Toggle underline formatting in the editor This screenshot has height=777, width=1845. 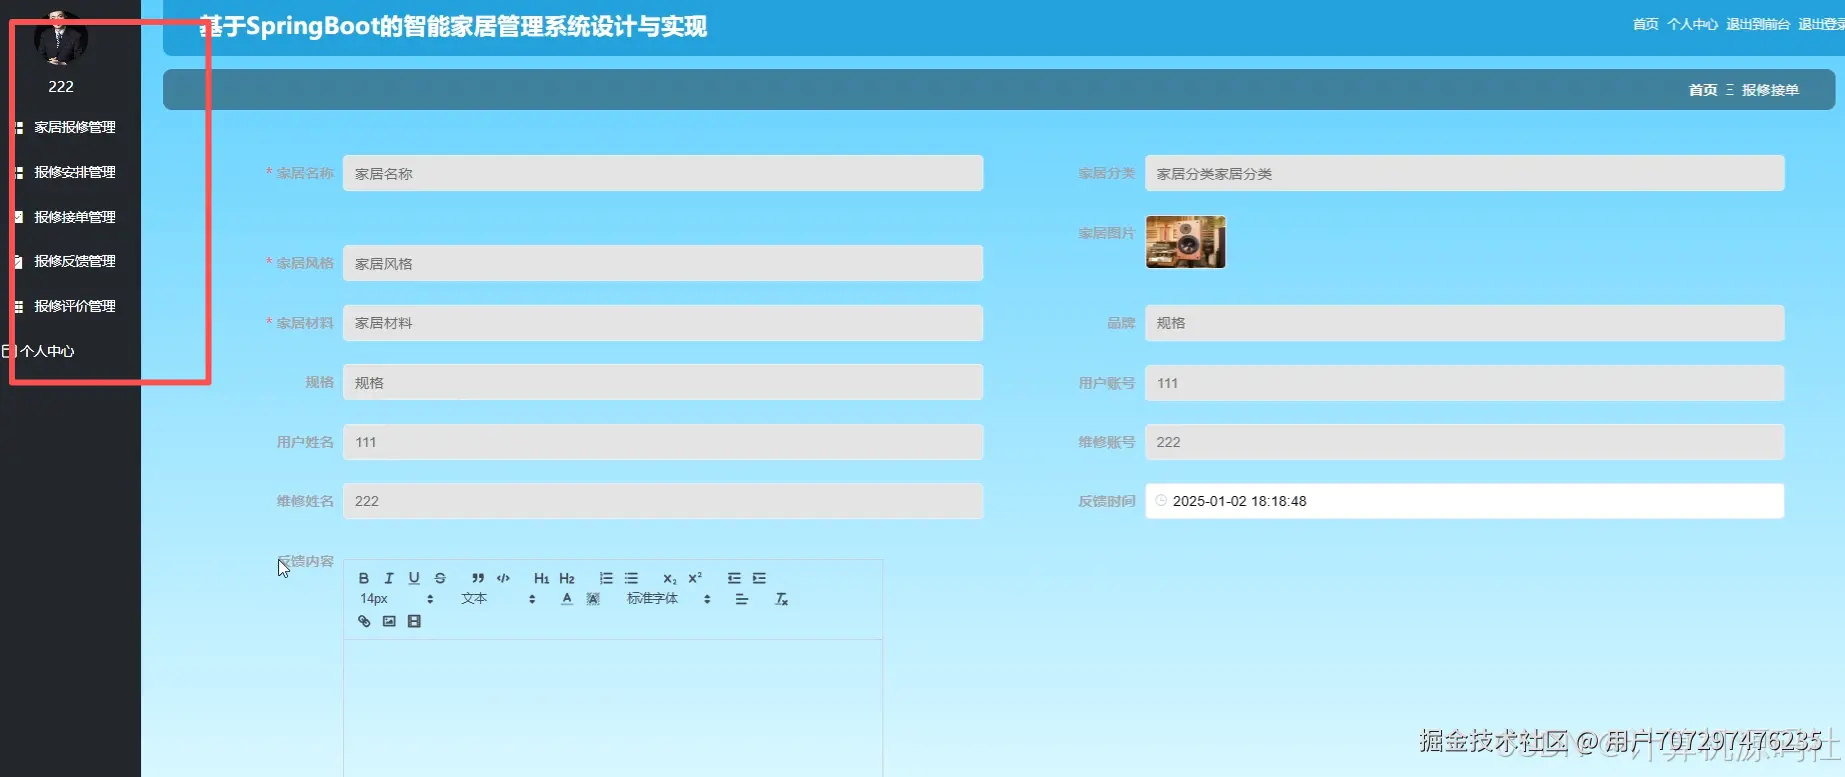[414, 578]
